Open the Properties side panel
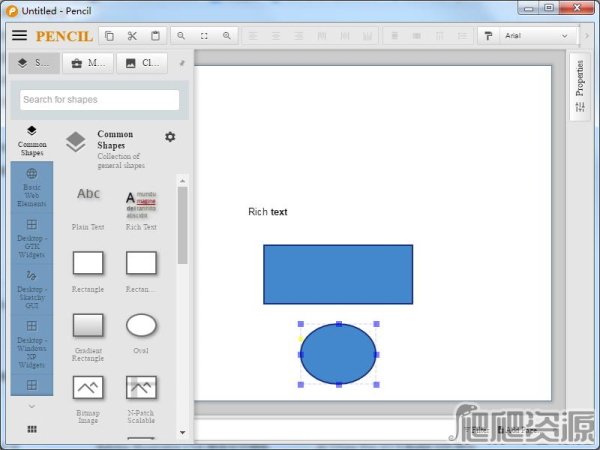 point(580,87)
